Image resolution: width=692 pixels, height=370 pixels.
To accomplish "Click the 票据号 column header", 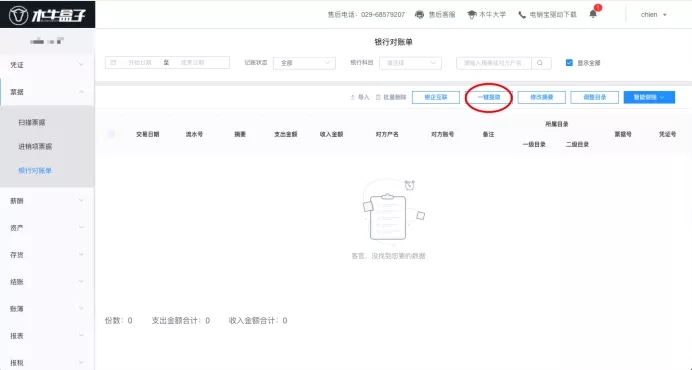I will [623, 134].
